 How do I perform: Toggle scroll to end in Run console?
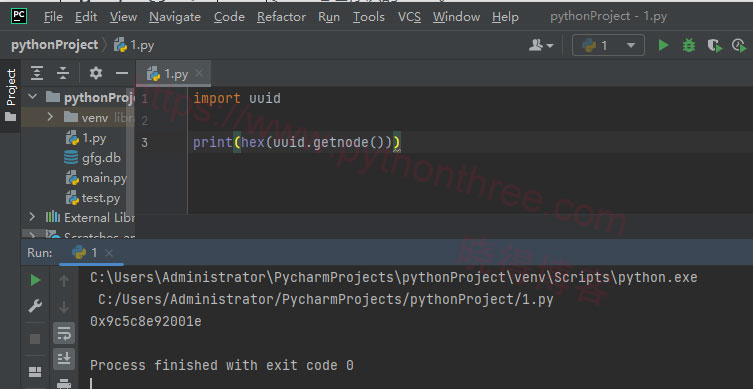[x=64, y=358]
